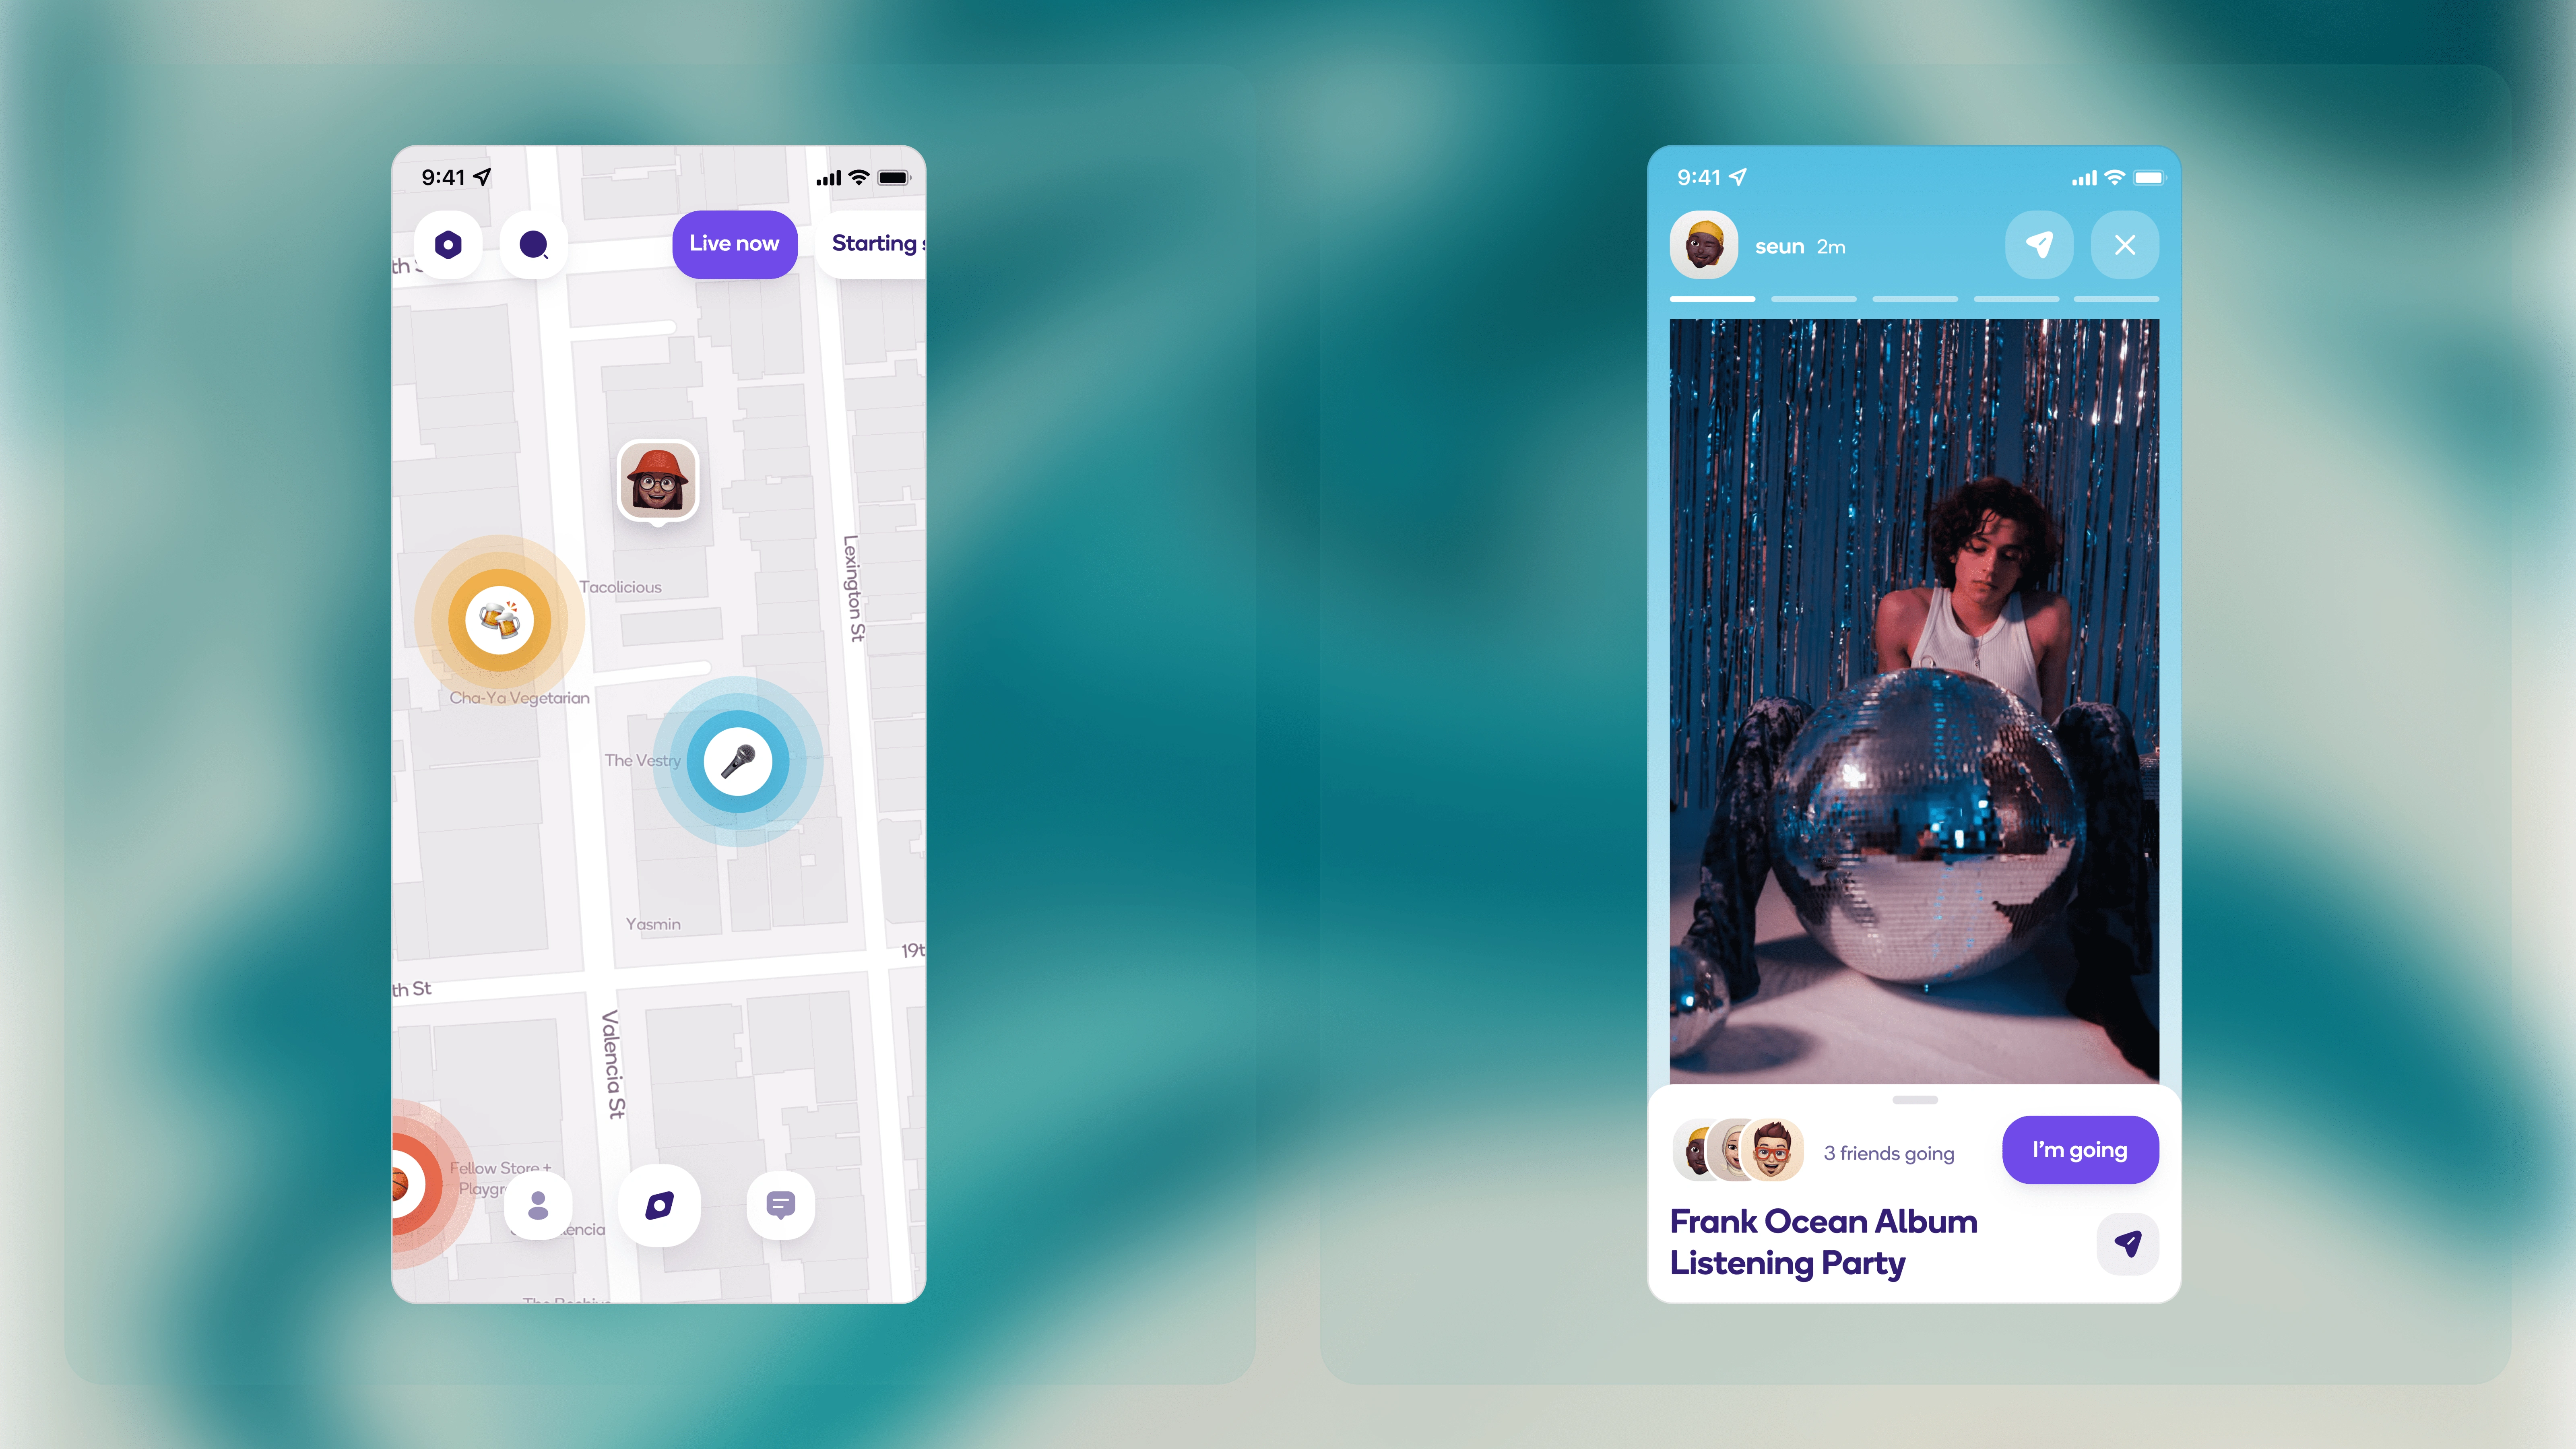The image size is (2576, 1449).
Task: Tap the location pin icon in top bar
Action: point(2038,244)
